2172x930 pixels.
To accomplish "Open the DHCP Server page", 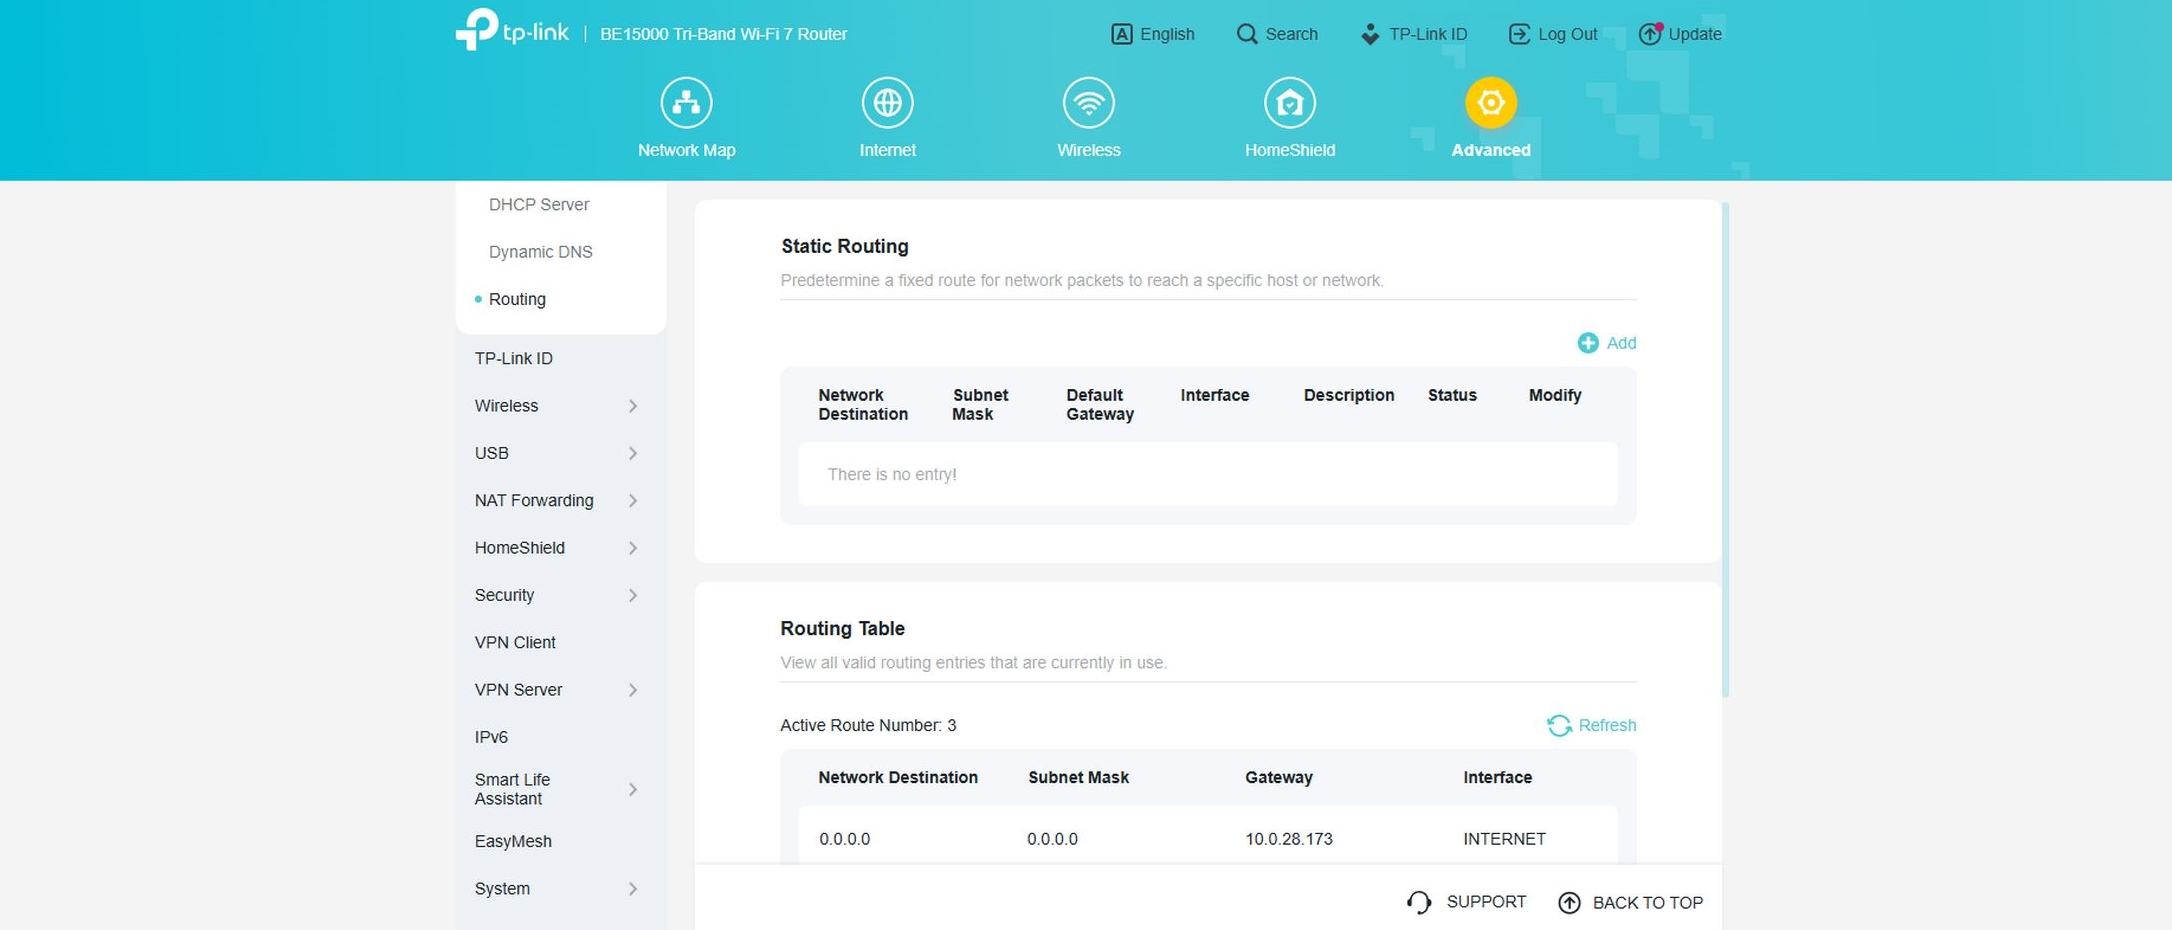I will pyautogui.click(x=539, y=204).
